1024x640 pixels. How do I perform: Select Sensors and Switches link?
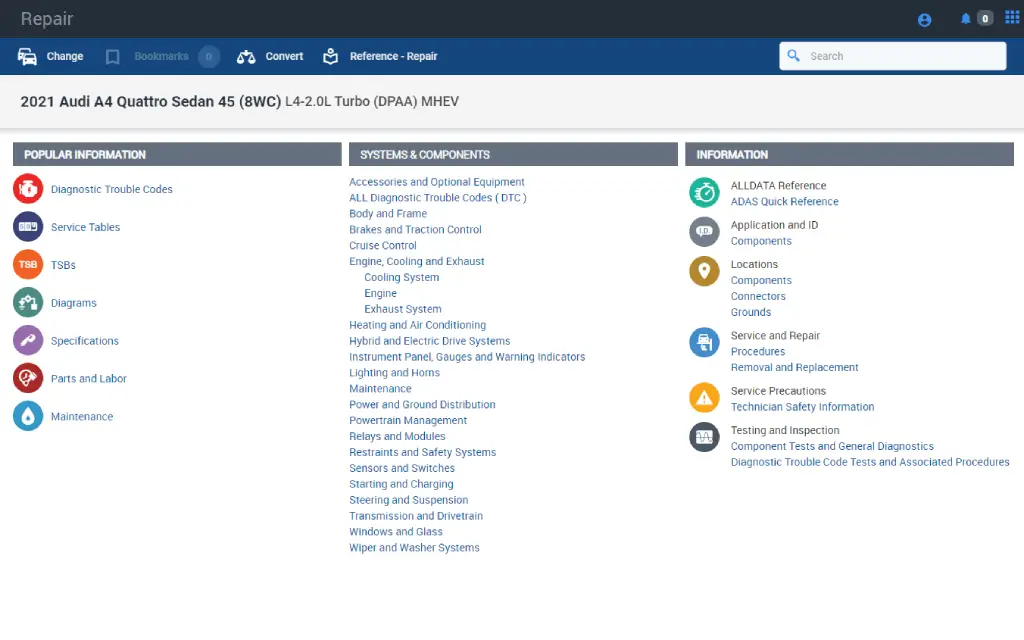click(x=402, y=468)
